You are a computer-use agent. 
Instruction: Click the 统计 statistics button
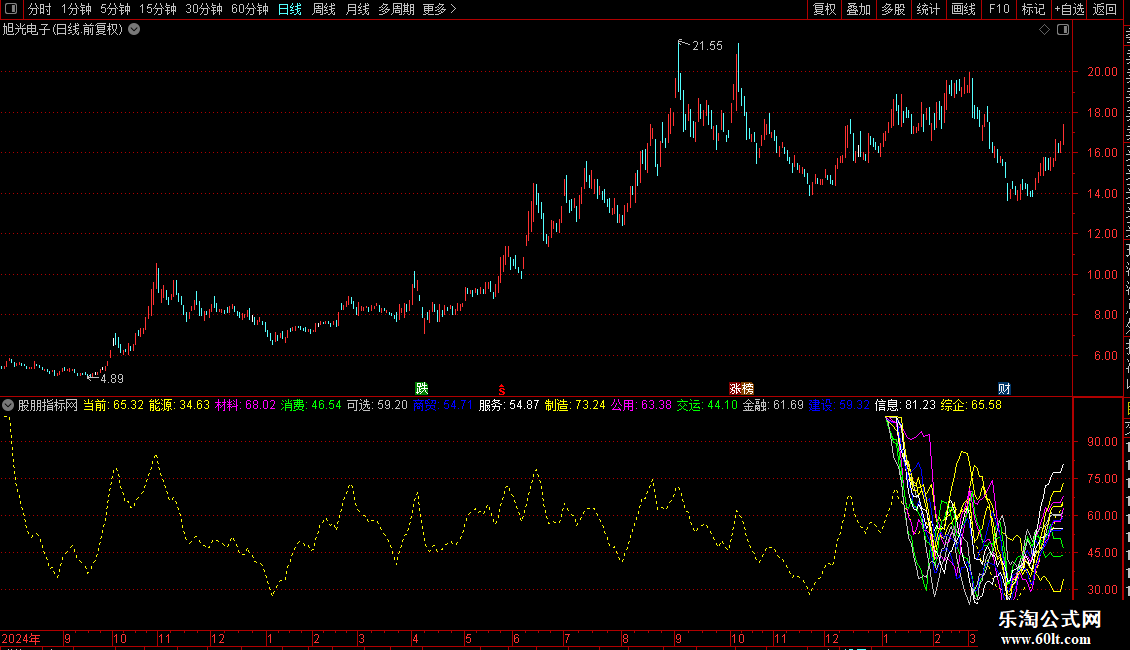pos(928,9)
